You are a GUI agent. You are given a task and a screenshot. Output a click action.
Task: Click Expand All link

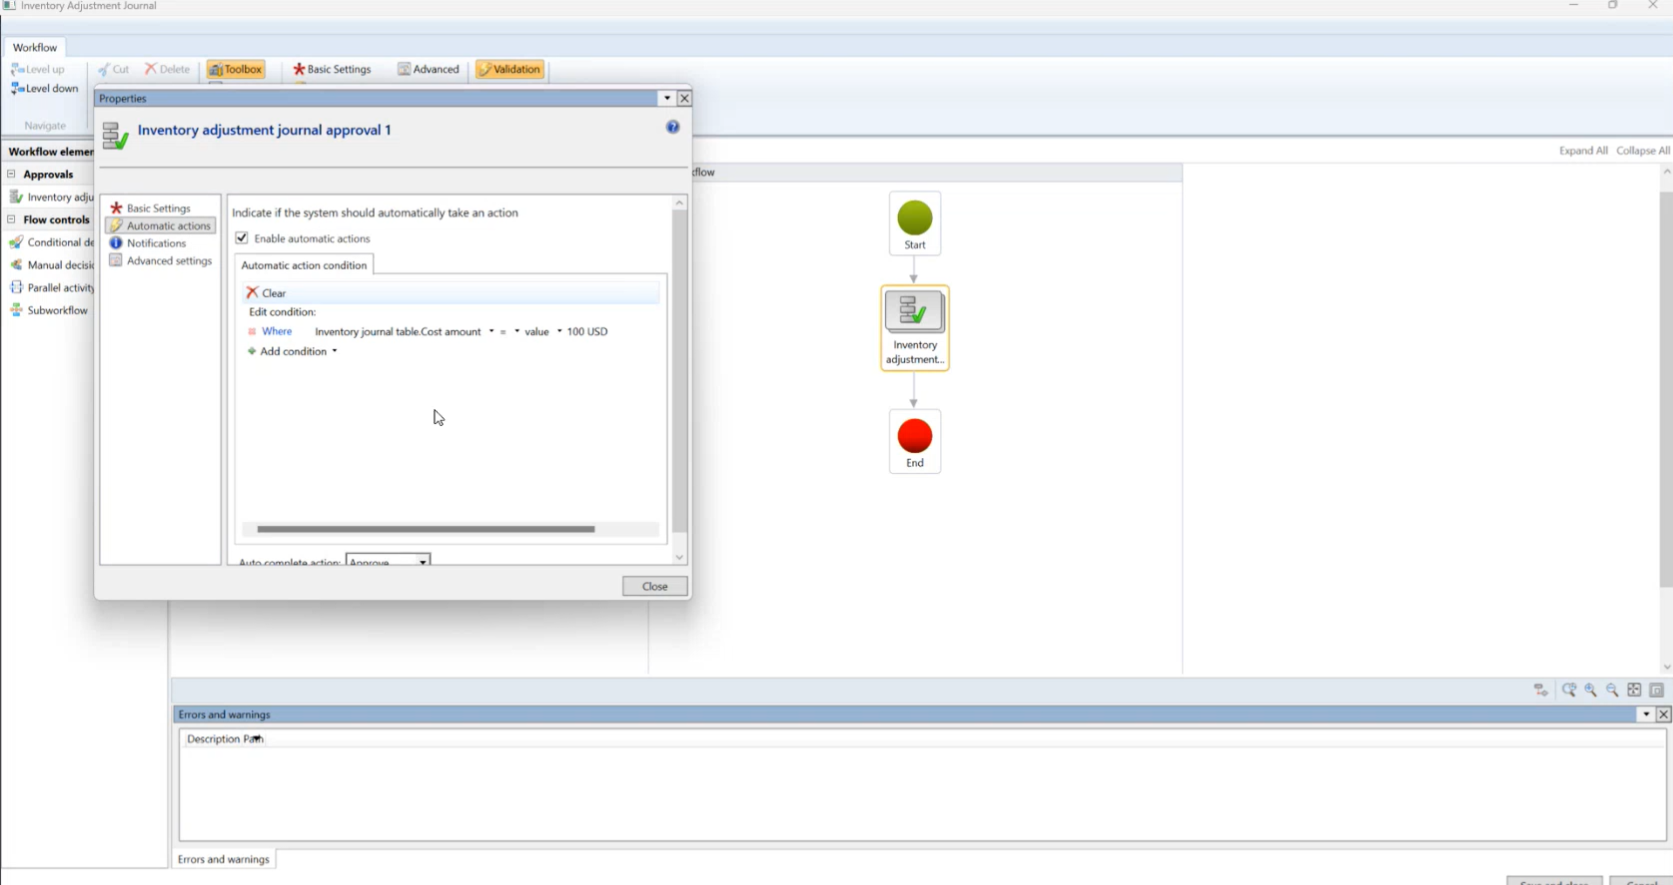point(1583,150)
